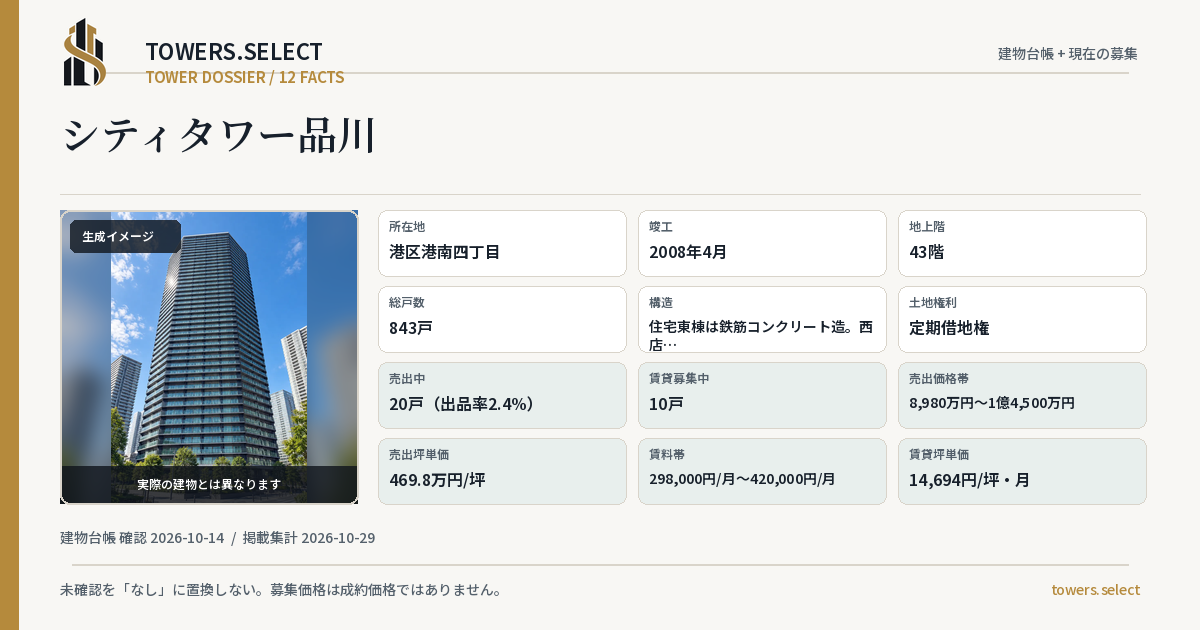Click the Towers.Select building logo icon
The image size is (1200, 630).
pyautogui.click(x=85, y=52)
